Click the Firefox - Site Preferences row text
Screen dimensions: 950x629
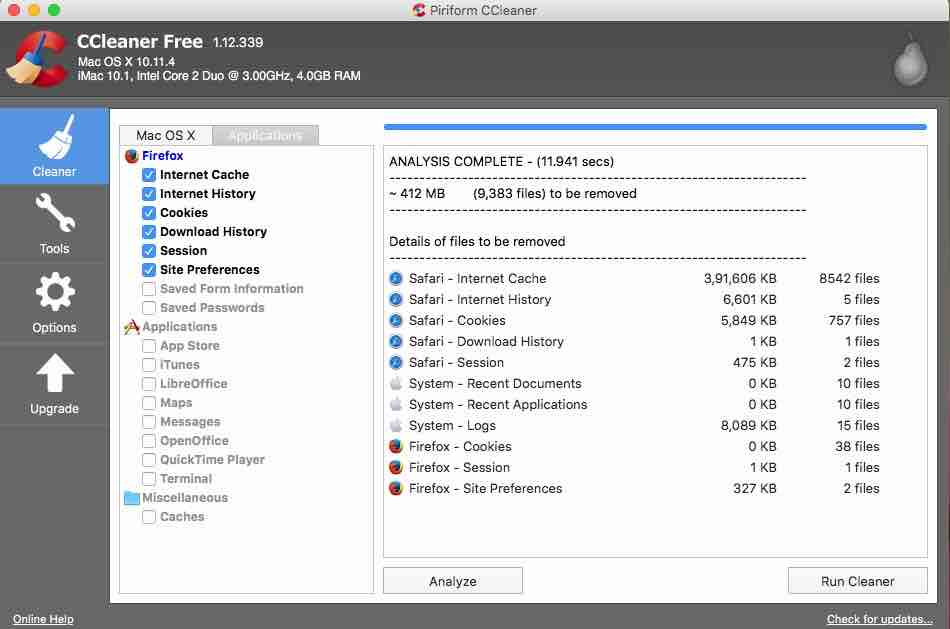(485, 488)
